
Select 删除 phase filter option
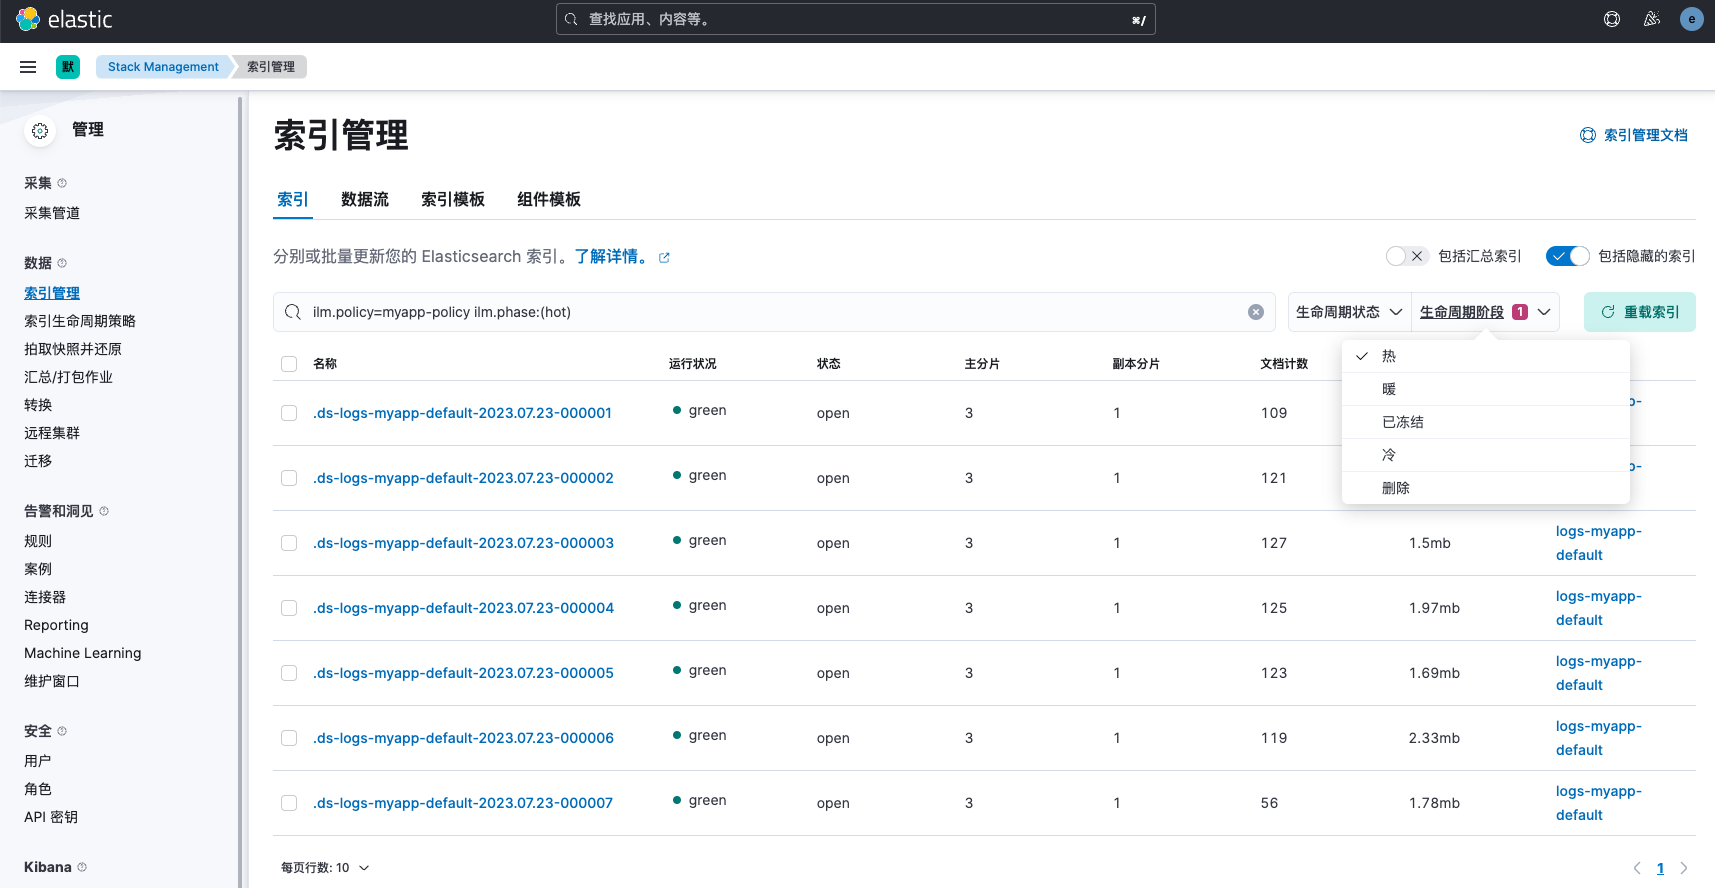[x=1486, y=488]
